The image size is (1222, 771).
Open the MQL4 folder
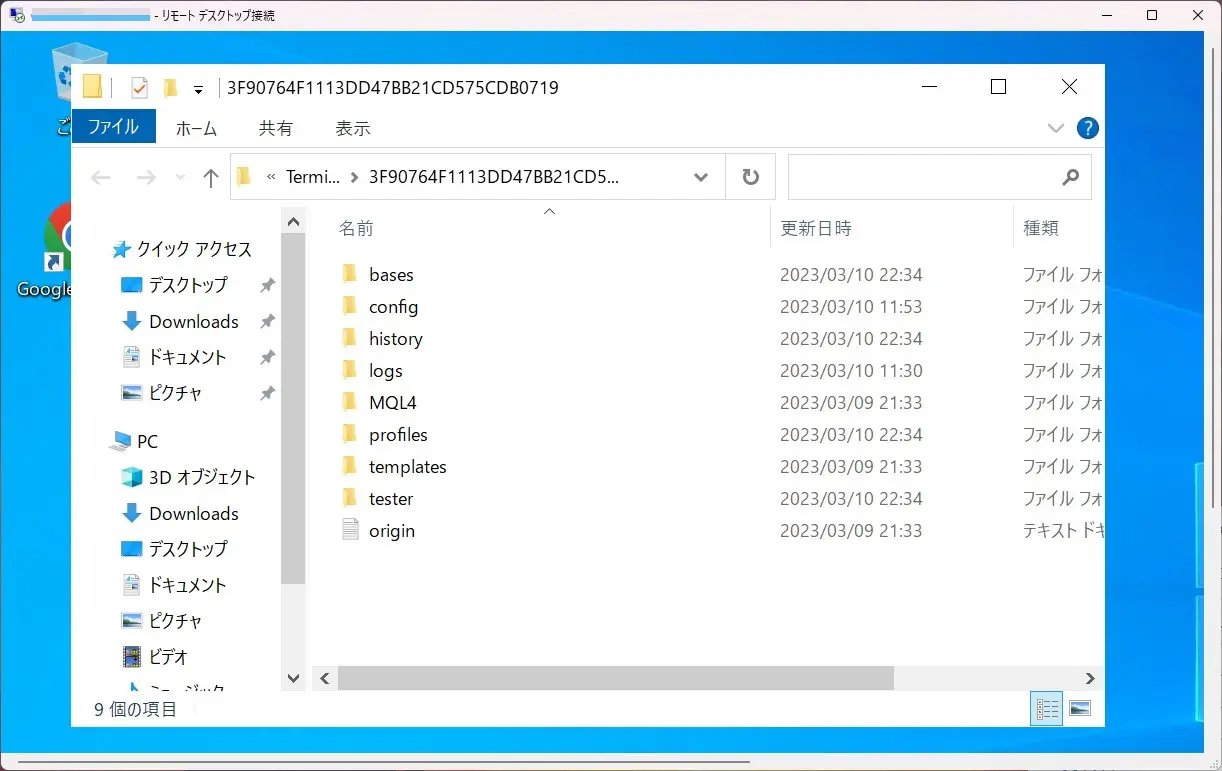coord(392,403)
